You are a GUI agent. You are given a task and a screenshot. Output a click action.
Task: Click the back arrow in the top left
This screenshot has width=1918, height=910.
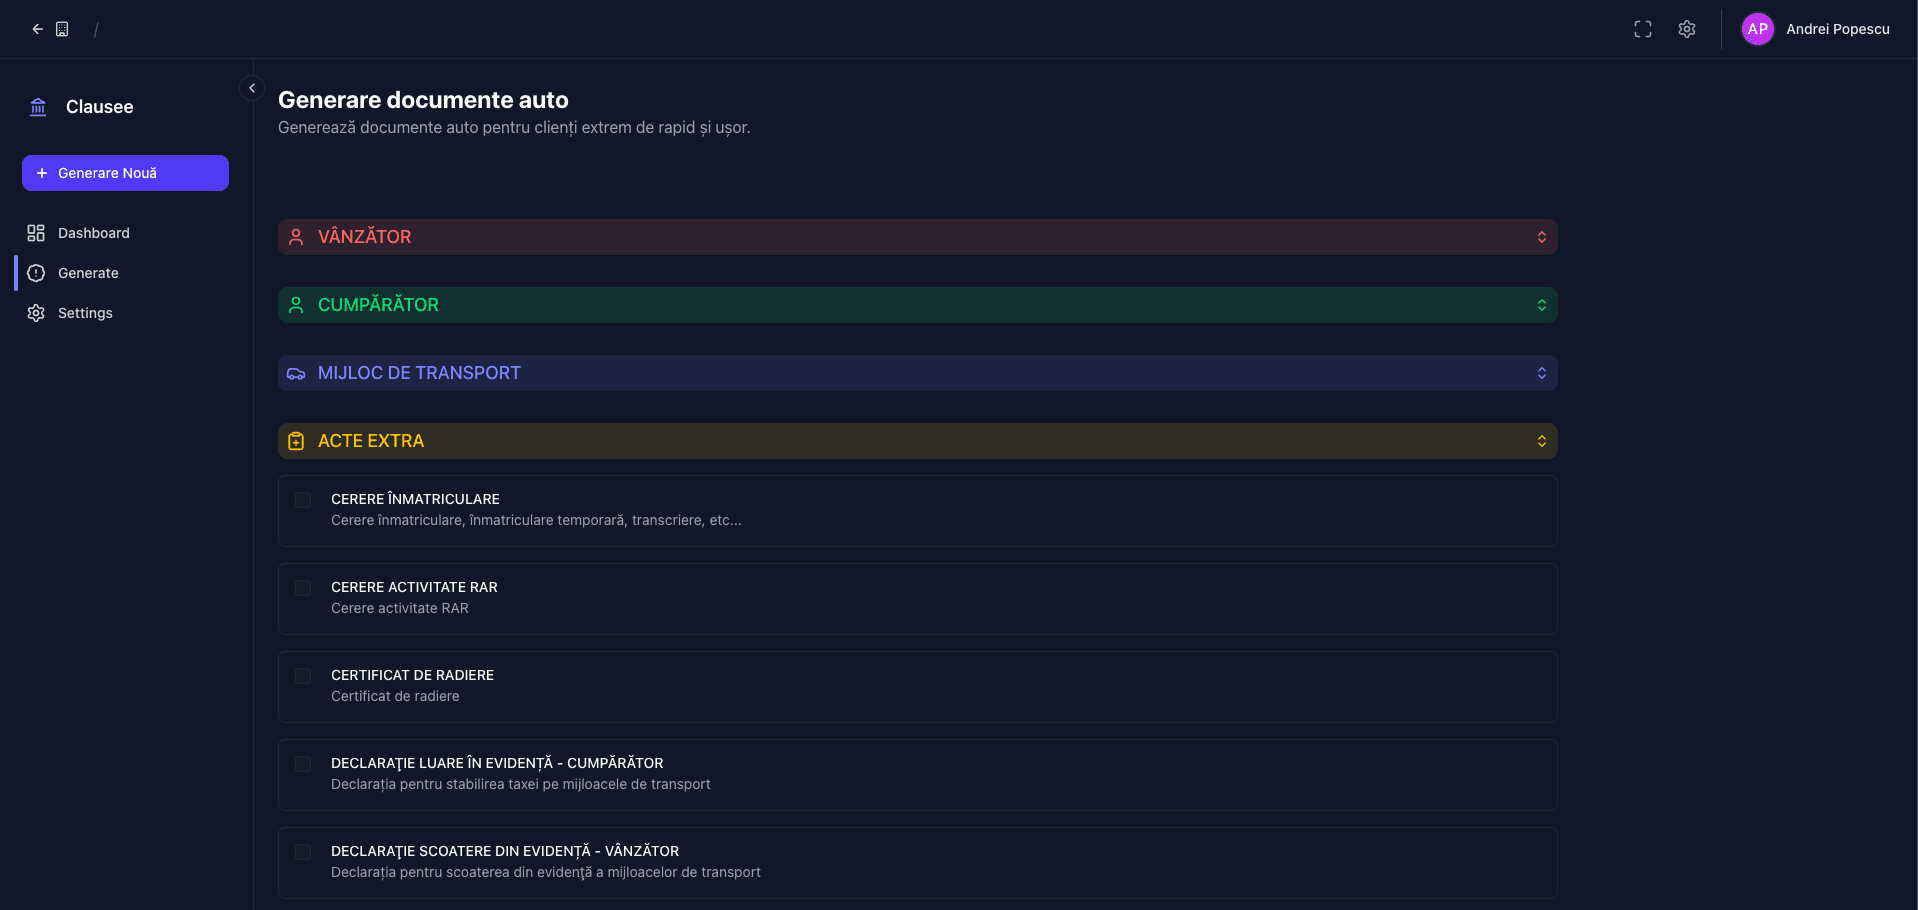point(36,29)
